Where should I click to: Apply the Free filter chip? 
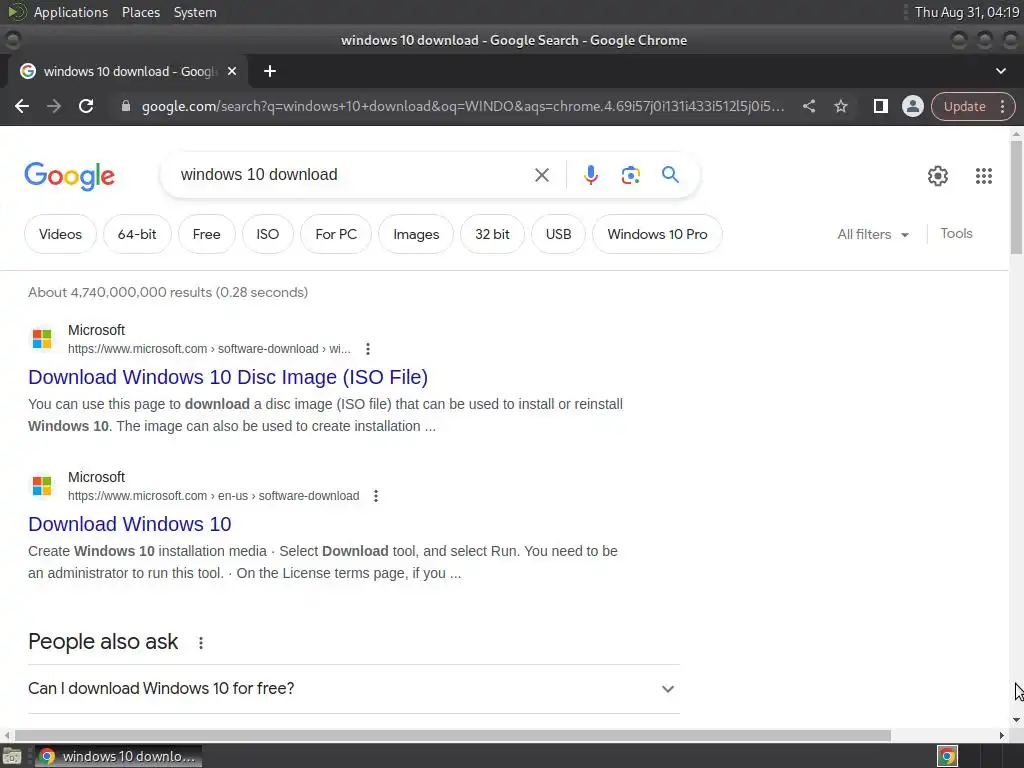[x=206, y=234]
